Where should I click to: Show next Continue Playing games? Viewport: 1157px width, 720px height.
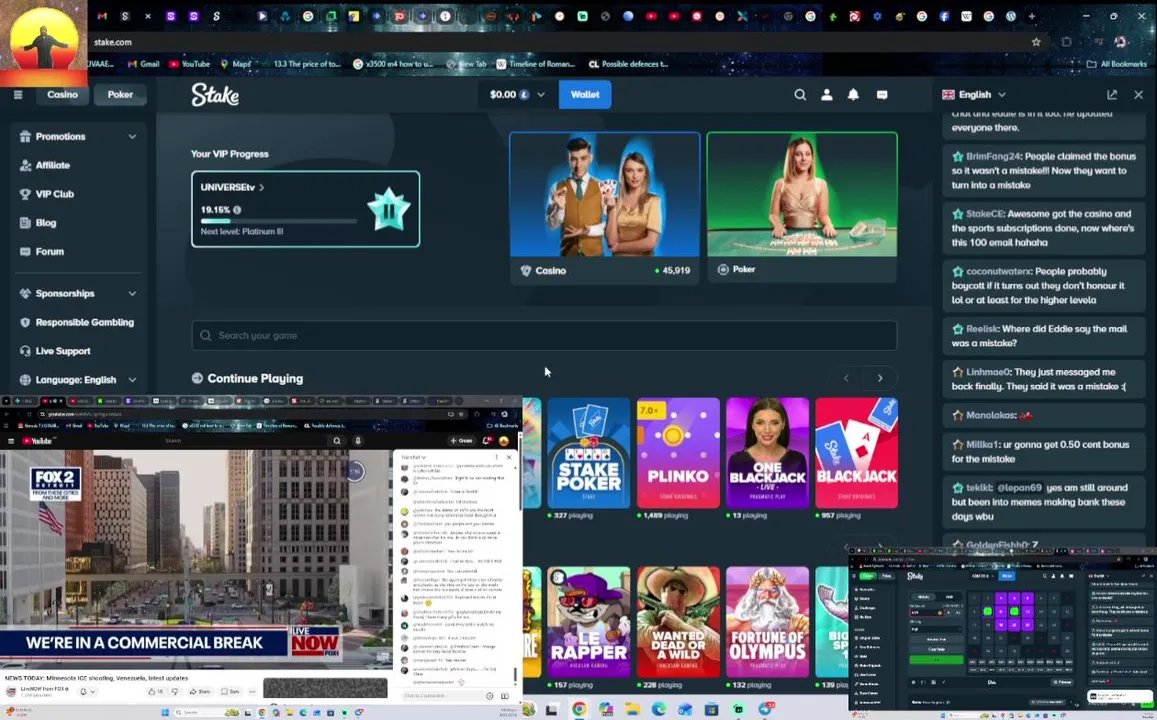[880, 378]
